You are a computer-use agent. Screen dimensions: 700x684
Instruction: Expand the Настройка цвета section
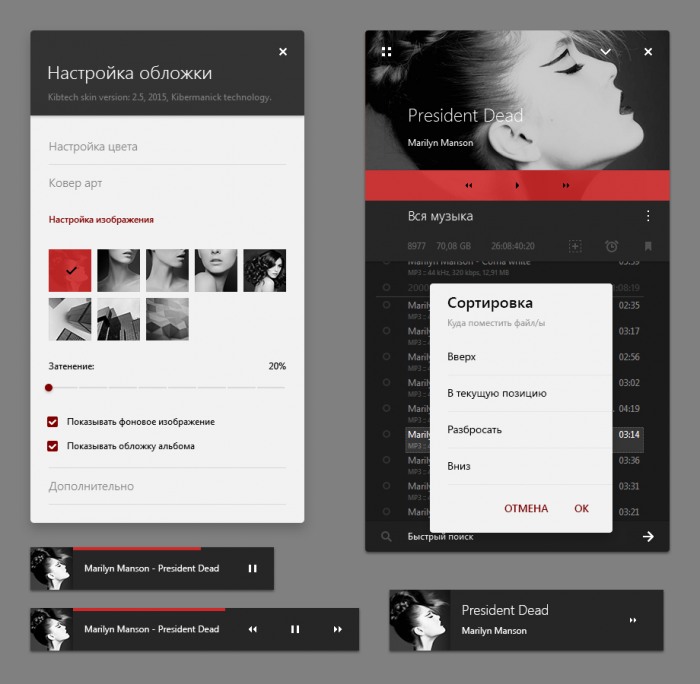click(167, 146)
